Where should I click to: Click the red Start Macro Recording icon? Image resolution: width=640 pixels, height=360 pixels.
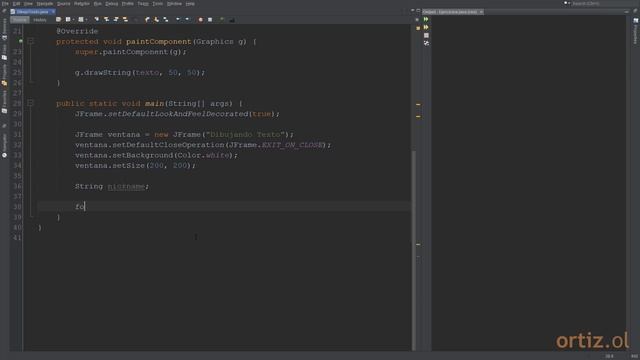coord(200,19)
